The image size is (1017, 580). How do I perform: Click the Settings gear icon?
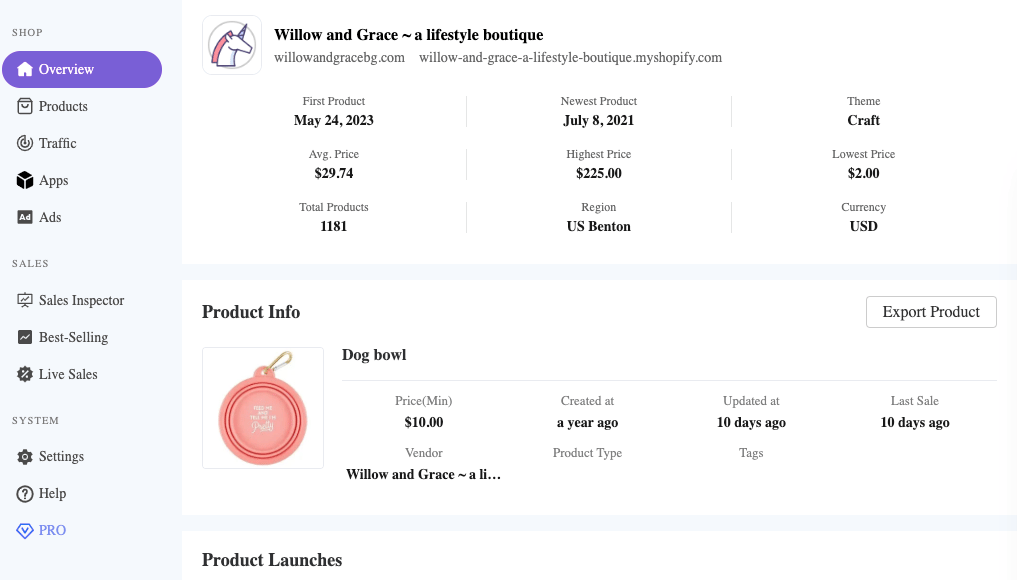25,457
